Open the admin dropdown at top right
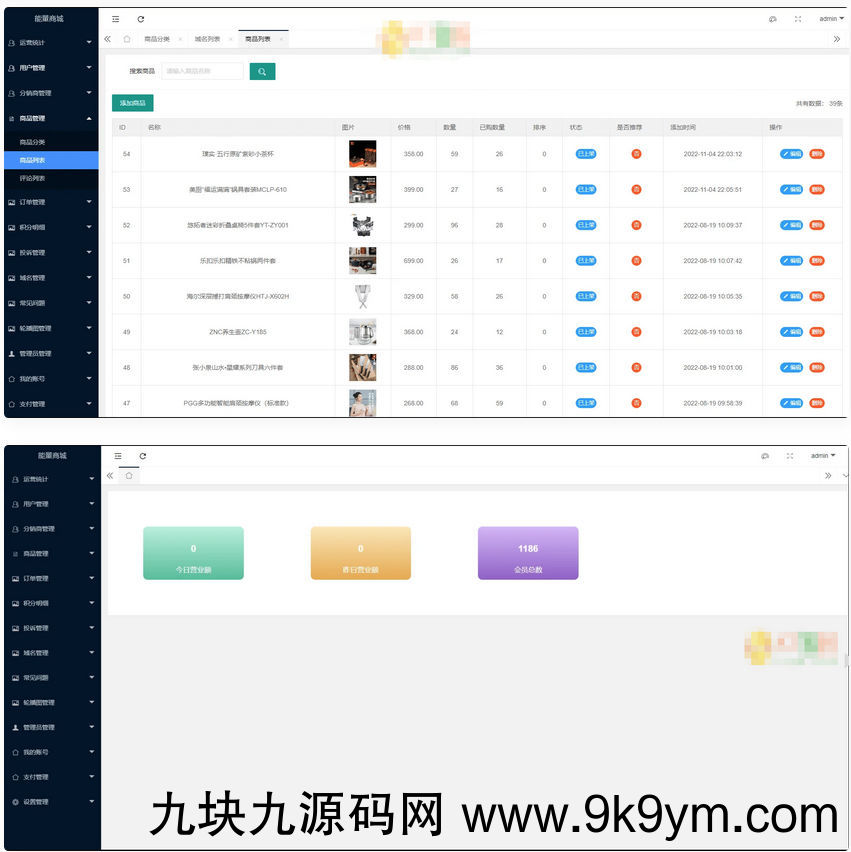 point(829,18)
